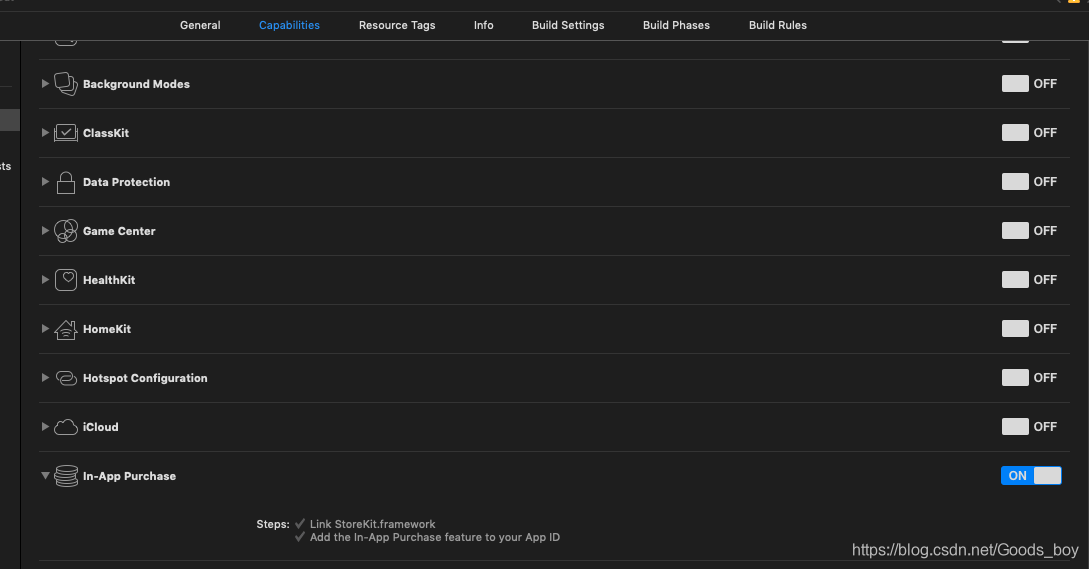Turn on ClassKit capability switch
Viewport: 1089px width, 569px height.
pyautogui.click(x=1029, y=133)
